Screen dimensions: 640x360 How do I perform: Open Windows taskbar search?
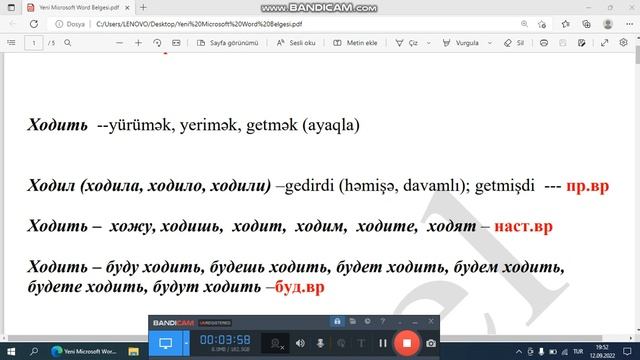click(34, 351)
